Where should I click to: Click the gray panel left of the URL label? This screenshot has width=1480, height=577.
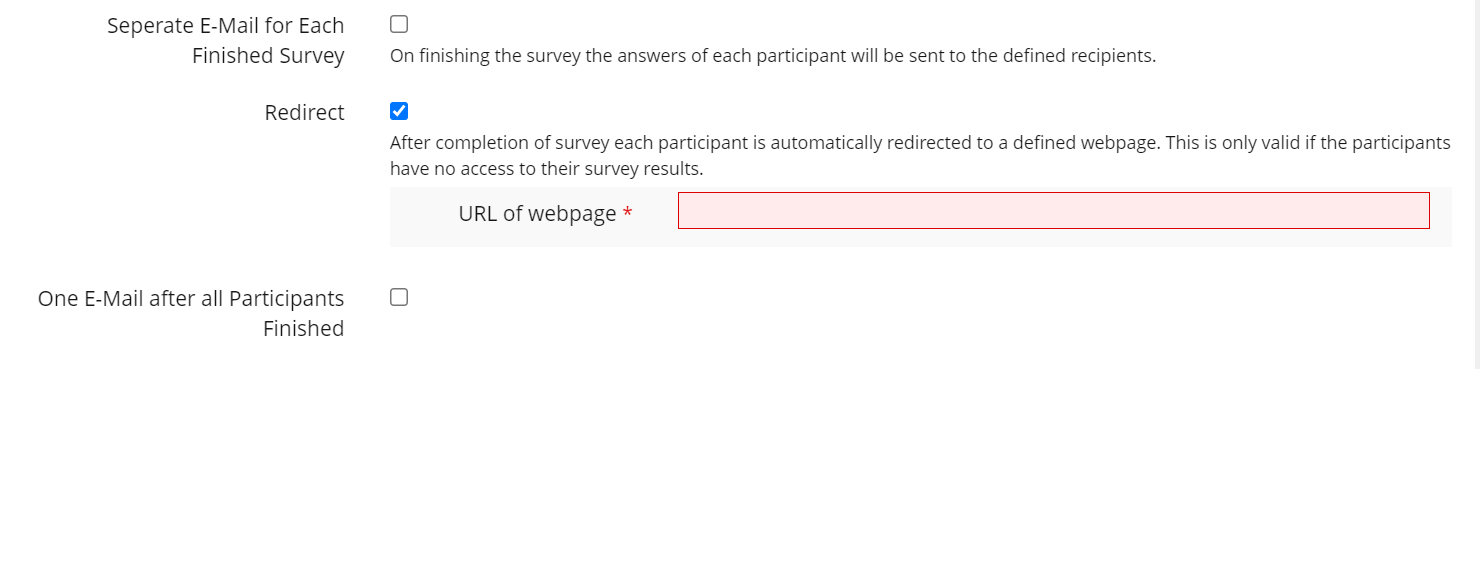420,216
